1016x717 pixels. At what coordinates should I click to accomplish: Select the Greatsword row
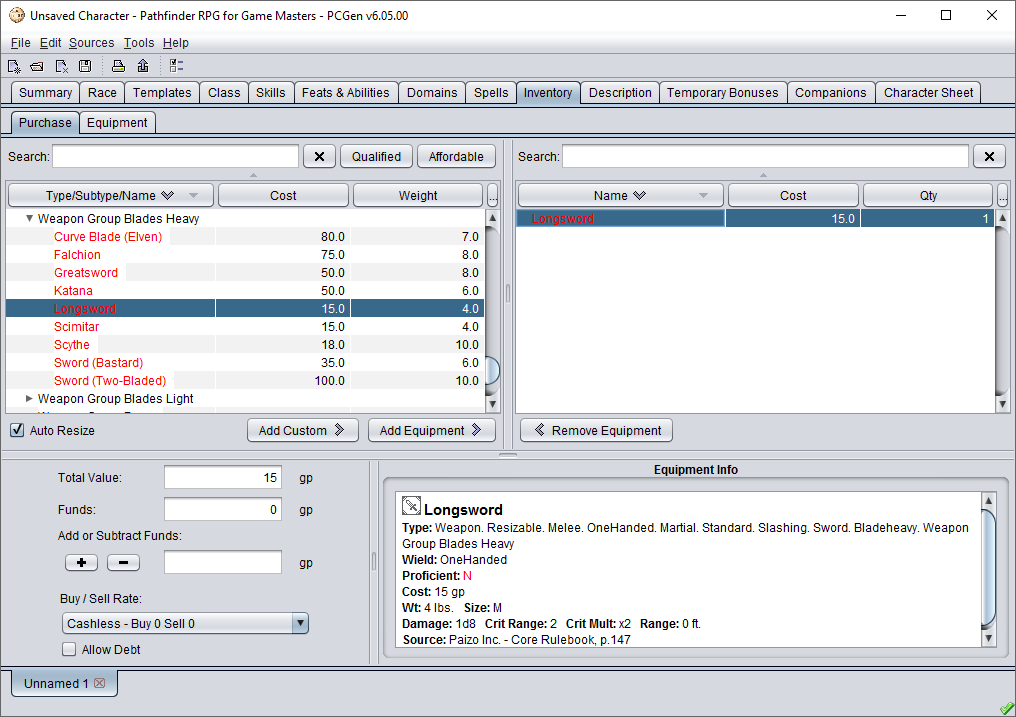245,273
